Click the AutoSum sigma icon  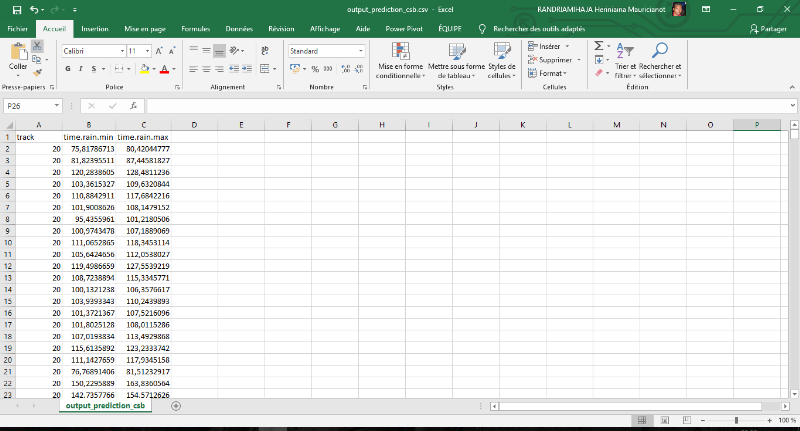[x=599, y=46]
